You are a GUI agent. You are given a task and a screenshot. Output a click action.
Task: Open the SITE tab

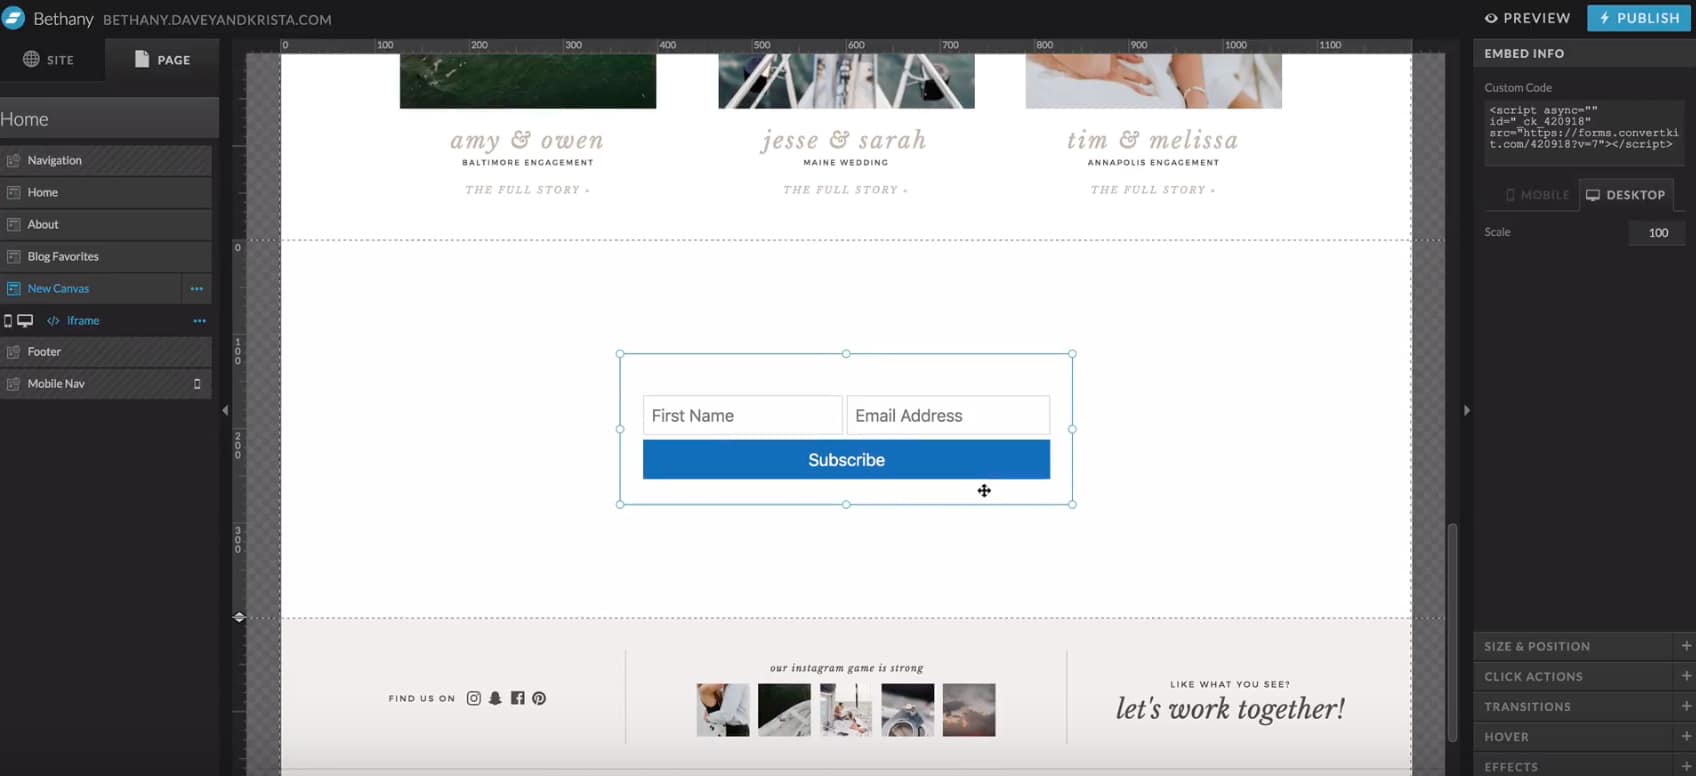(49, 60)
